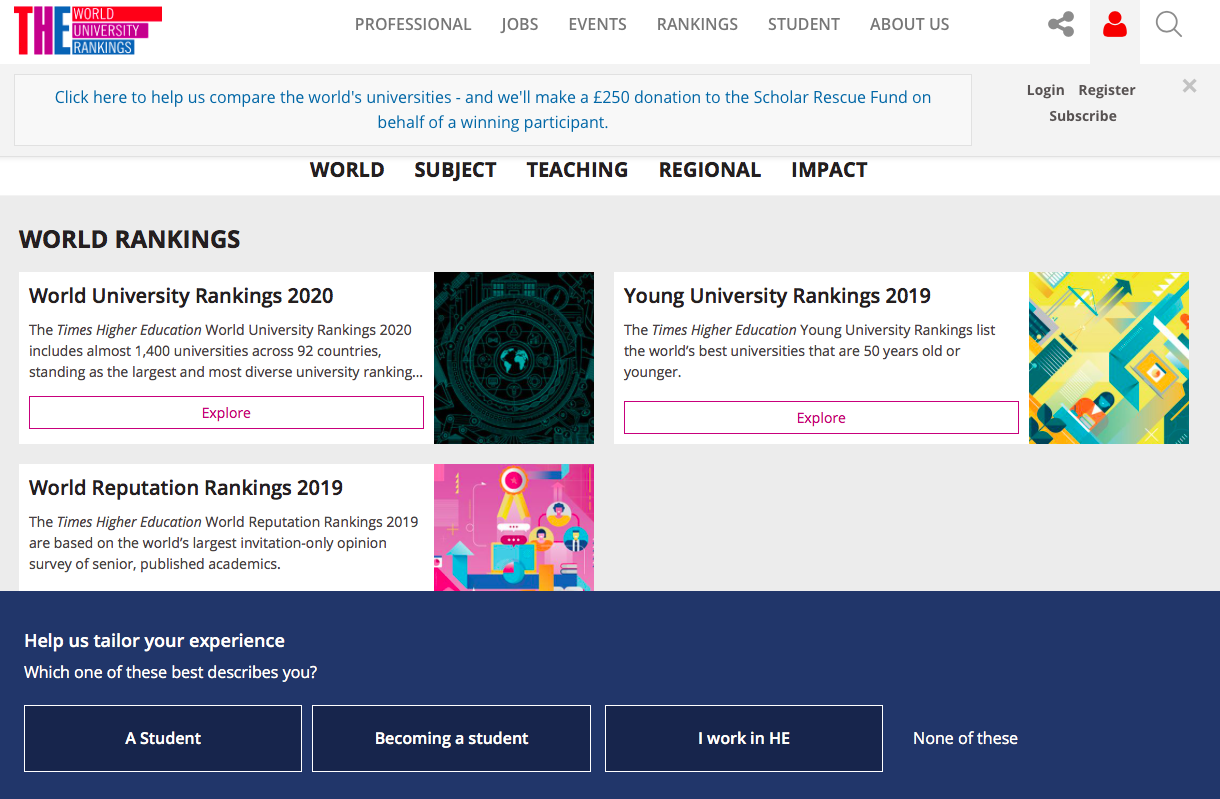Open the Scholar Rescue Fund donation link
The width and height of the screenshot is (1220, 799).
(493, 110)
